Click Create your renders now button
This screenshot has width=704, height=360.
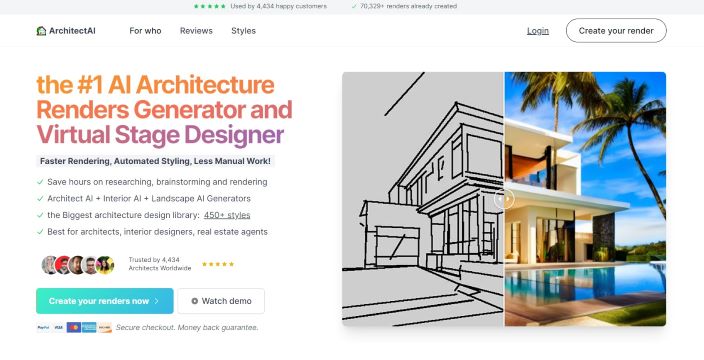pyautogui.click(x=105, y=301)
